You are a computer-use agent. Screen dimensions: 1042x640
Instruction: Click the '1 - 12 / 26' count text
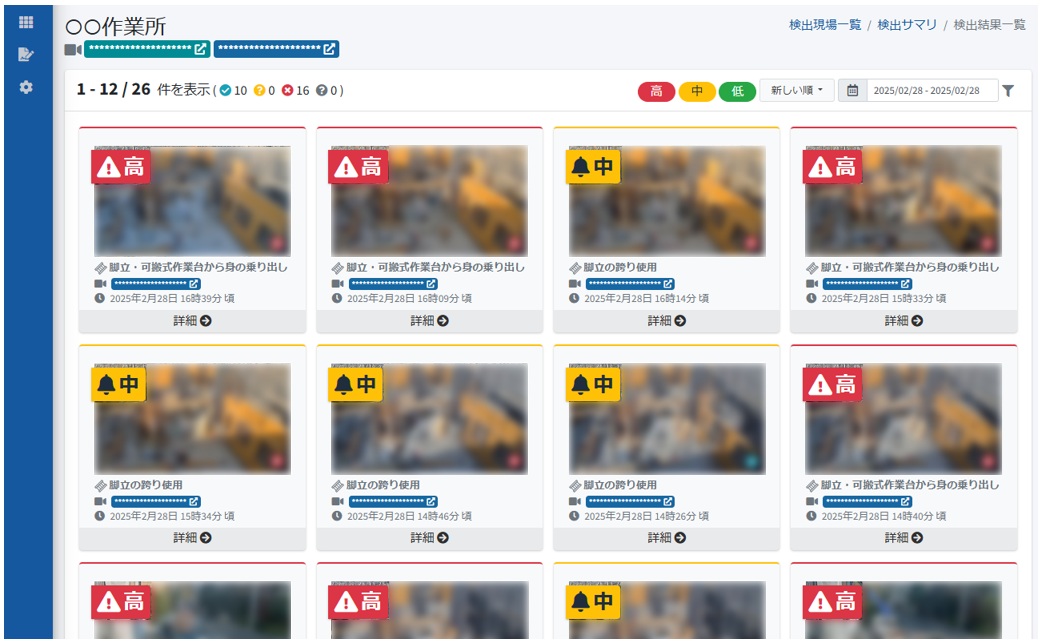114,90
